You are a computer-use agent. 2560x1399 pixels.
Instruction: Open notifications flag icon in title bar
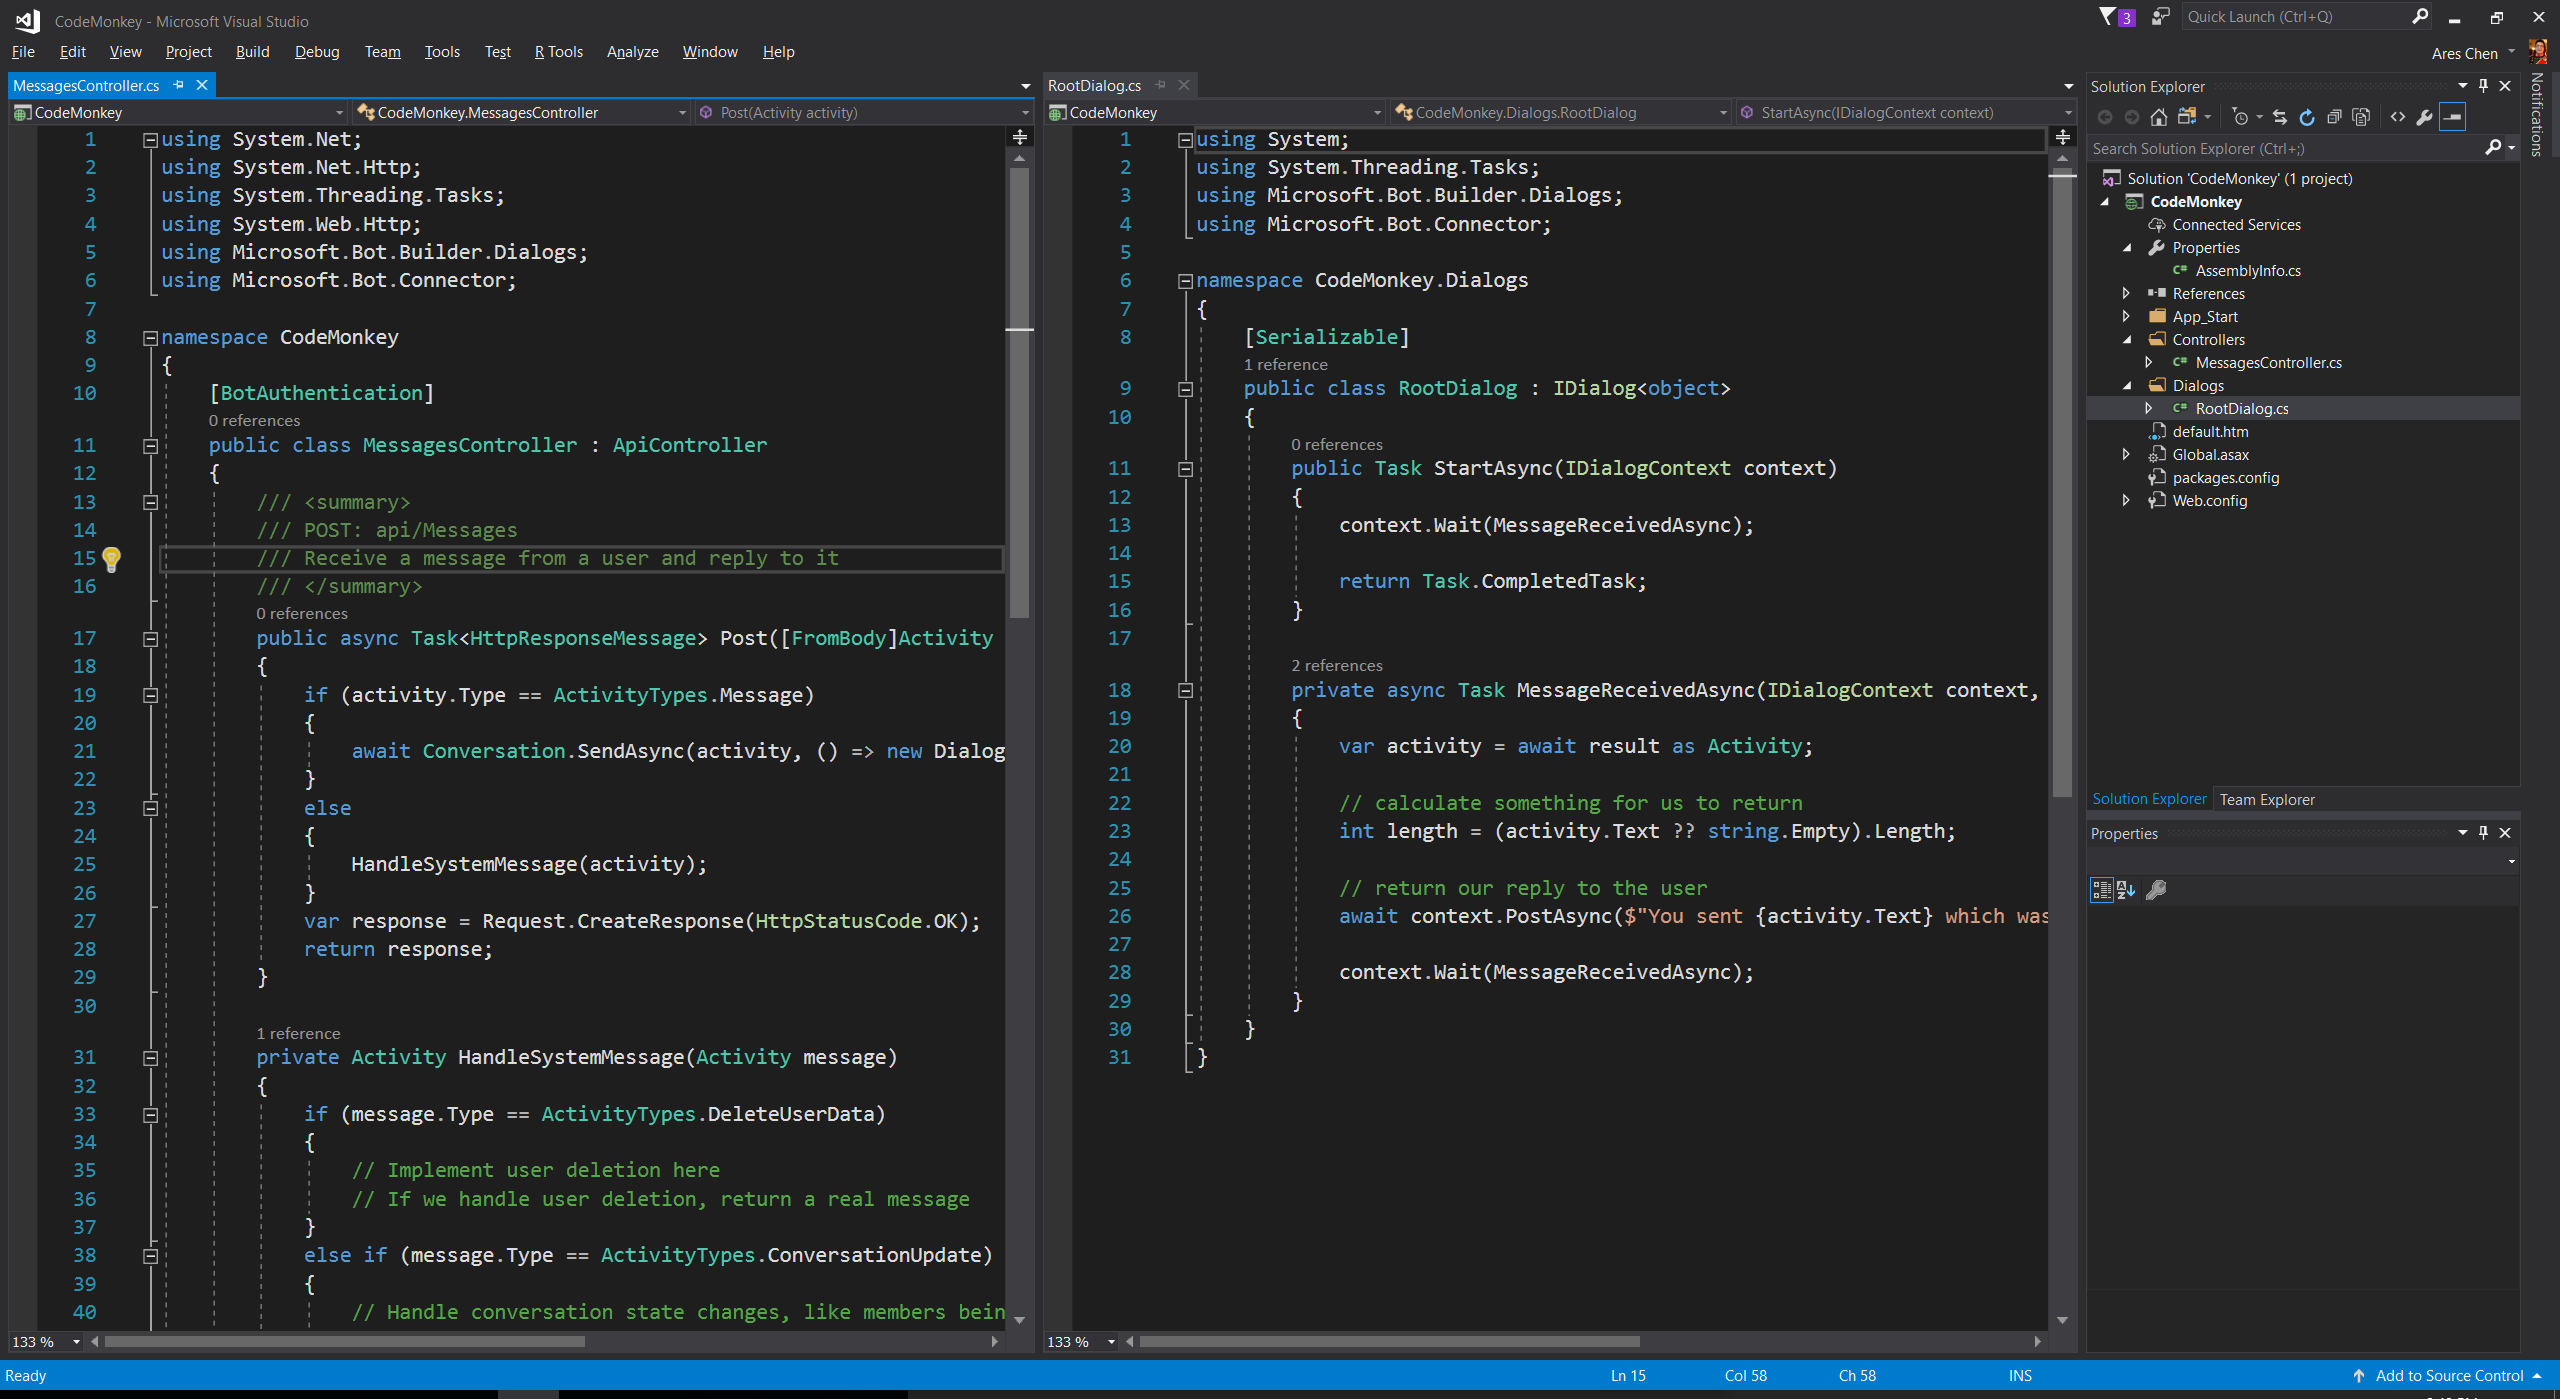(2109, 17)
